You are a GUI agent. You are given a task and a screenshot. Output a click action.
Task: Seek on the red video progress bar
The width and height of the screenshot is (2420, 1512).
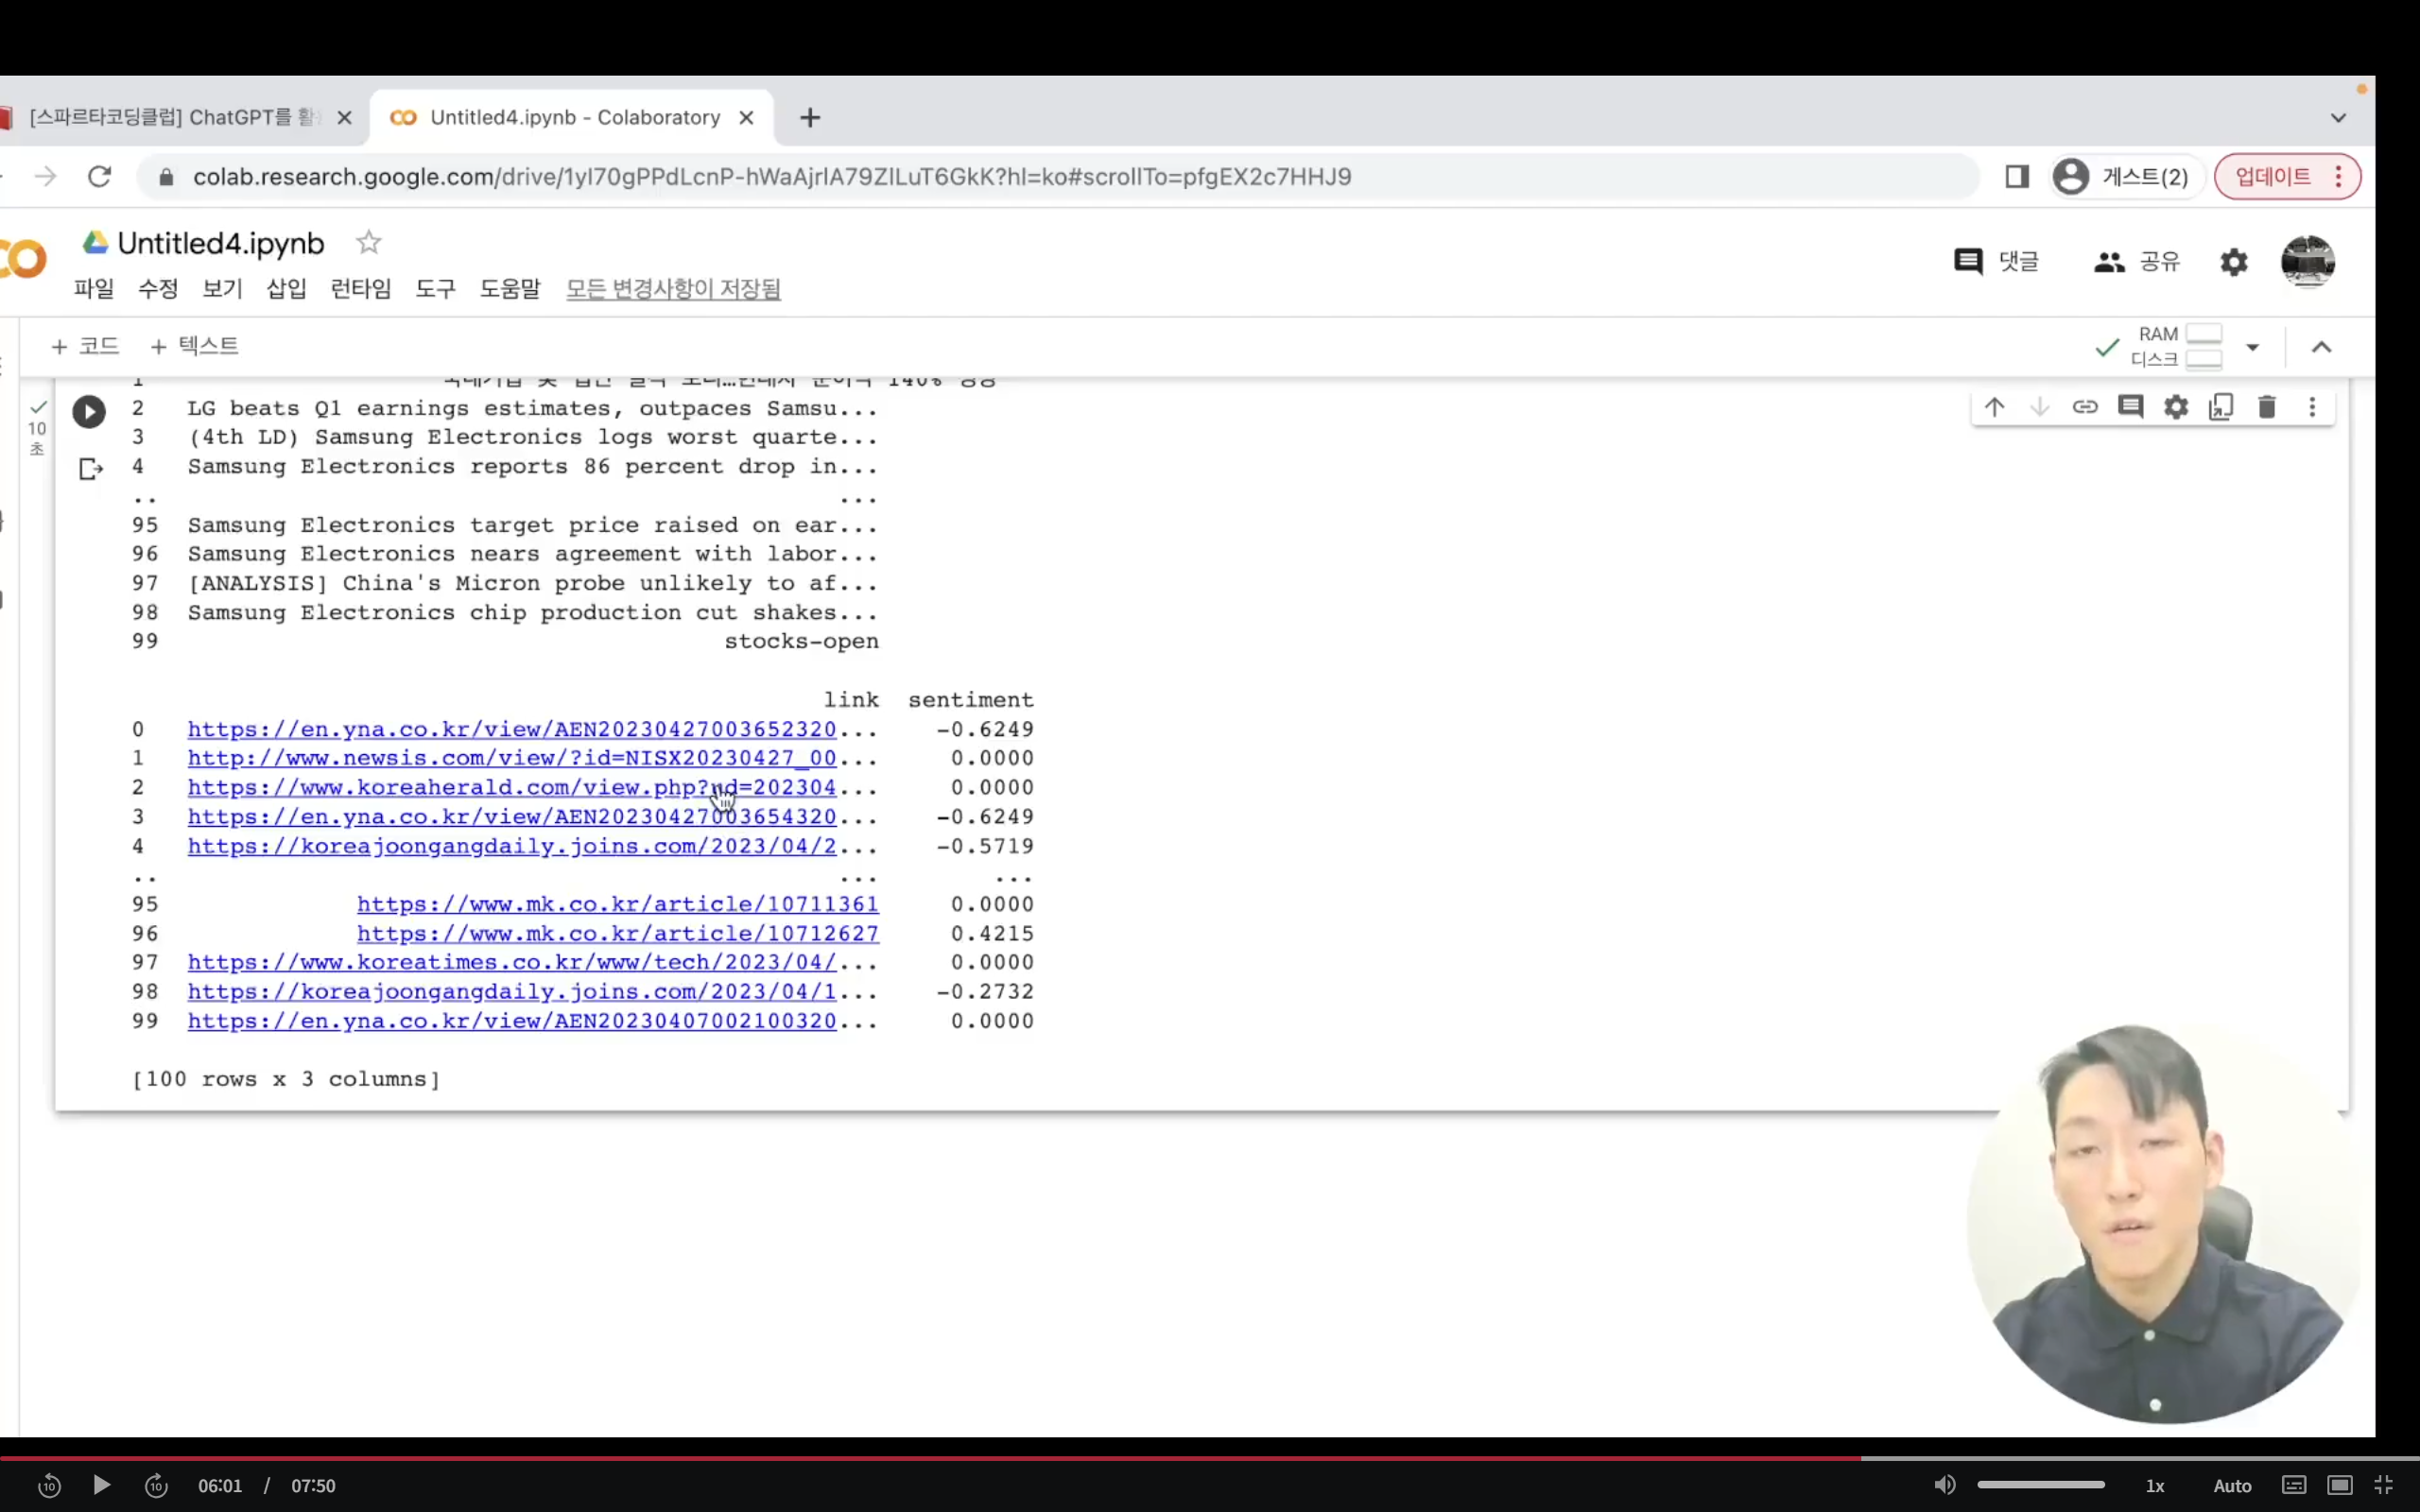point(1210,1458)
